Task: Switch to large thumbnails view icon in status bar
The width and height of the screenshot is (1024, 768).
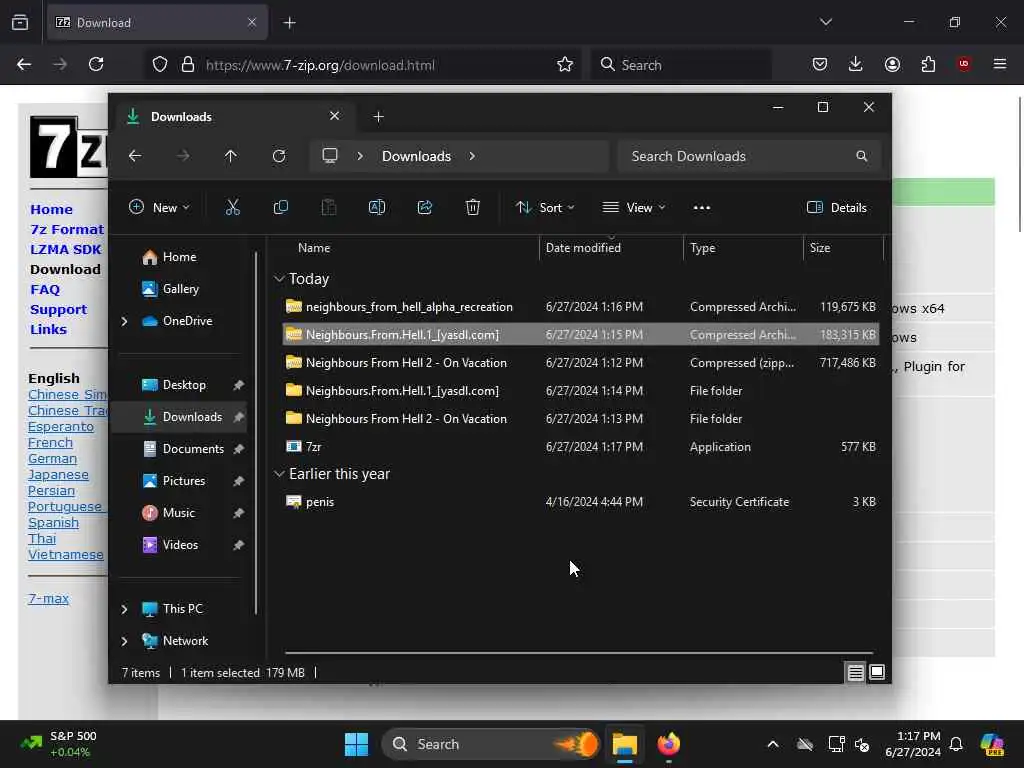Action: point(877,672)
